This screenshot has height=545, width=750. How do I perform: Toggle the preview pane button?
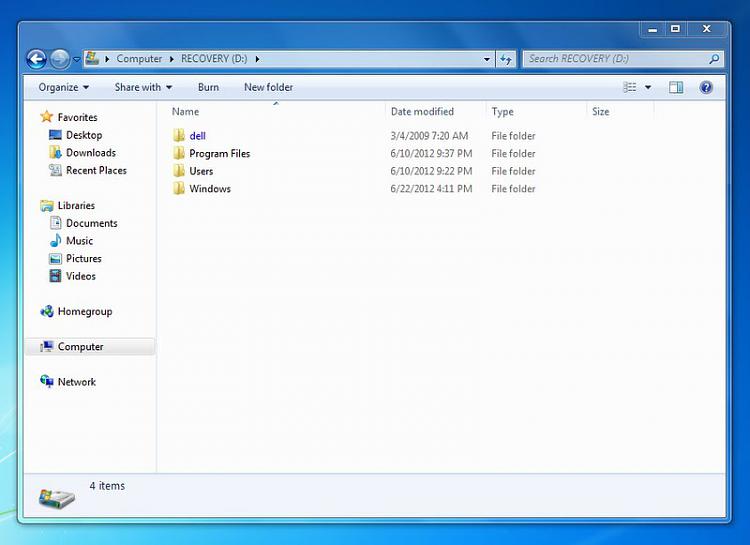[x=676, y=88]
